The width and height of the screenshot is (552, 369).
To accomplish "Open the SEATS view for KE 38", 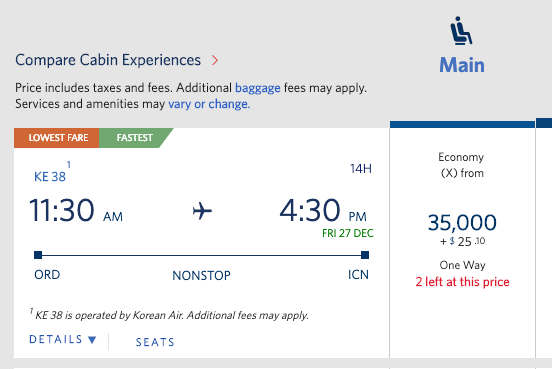I will tap(155, 342).
